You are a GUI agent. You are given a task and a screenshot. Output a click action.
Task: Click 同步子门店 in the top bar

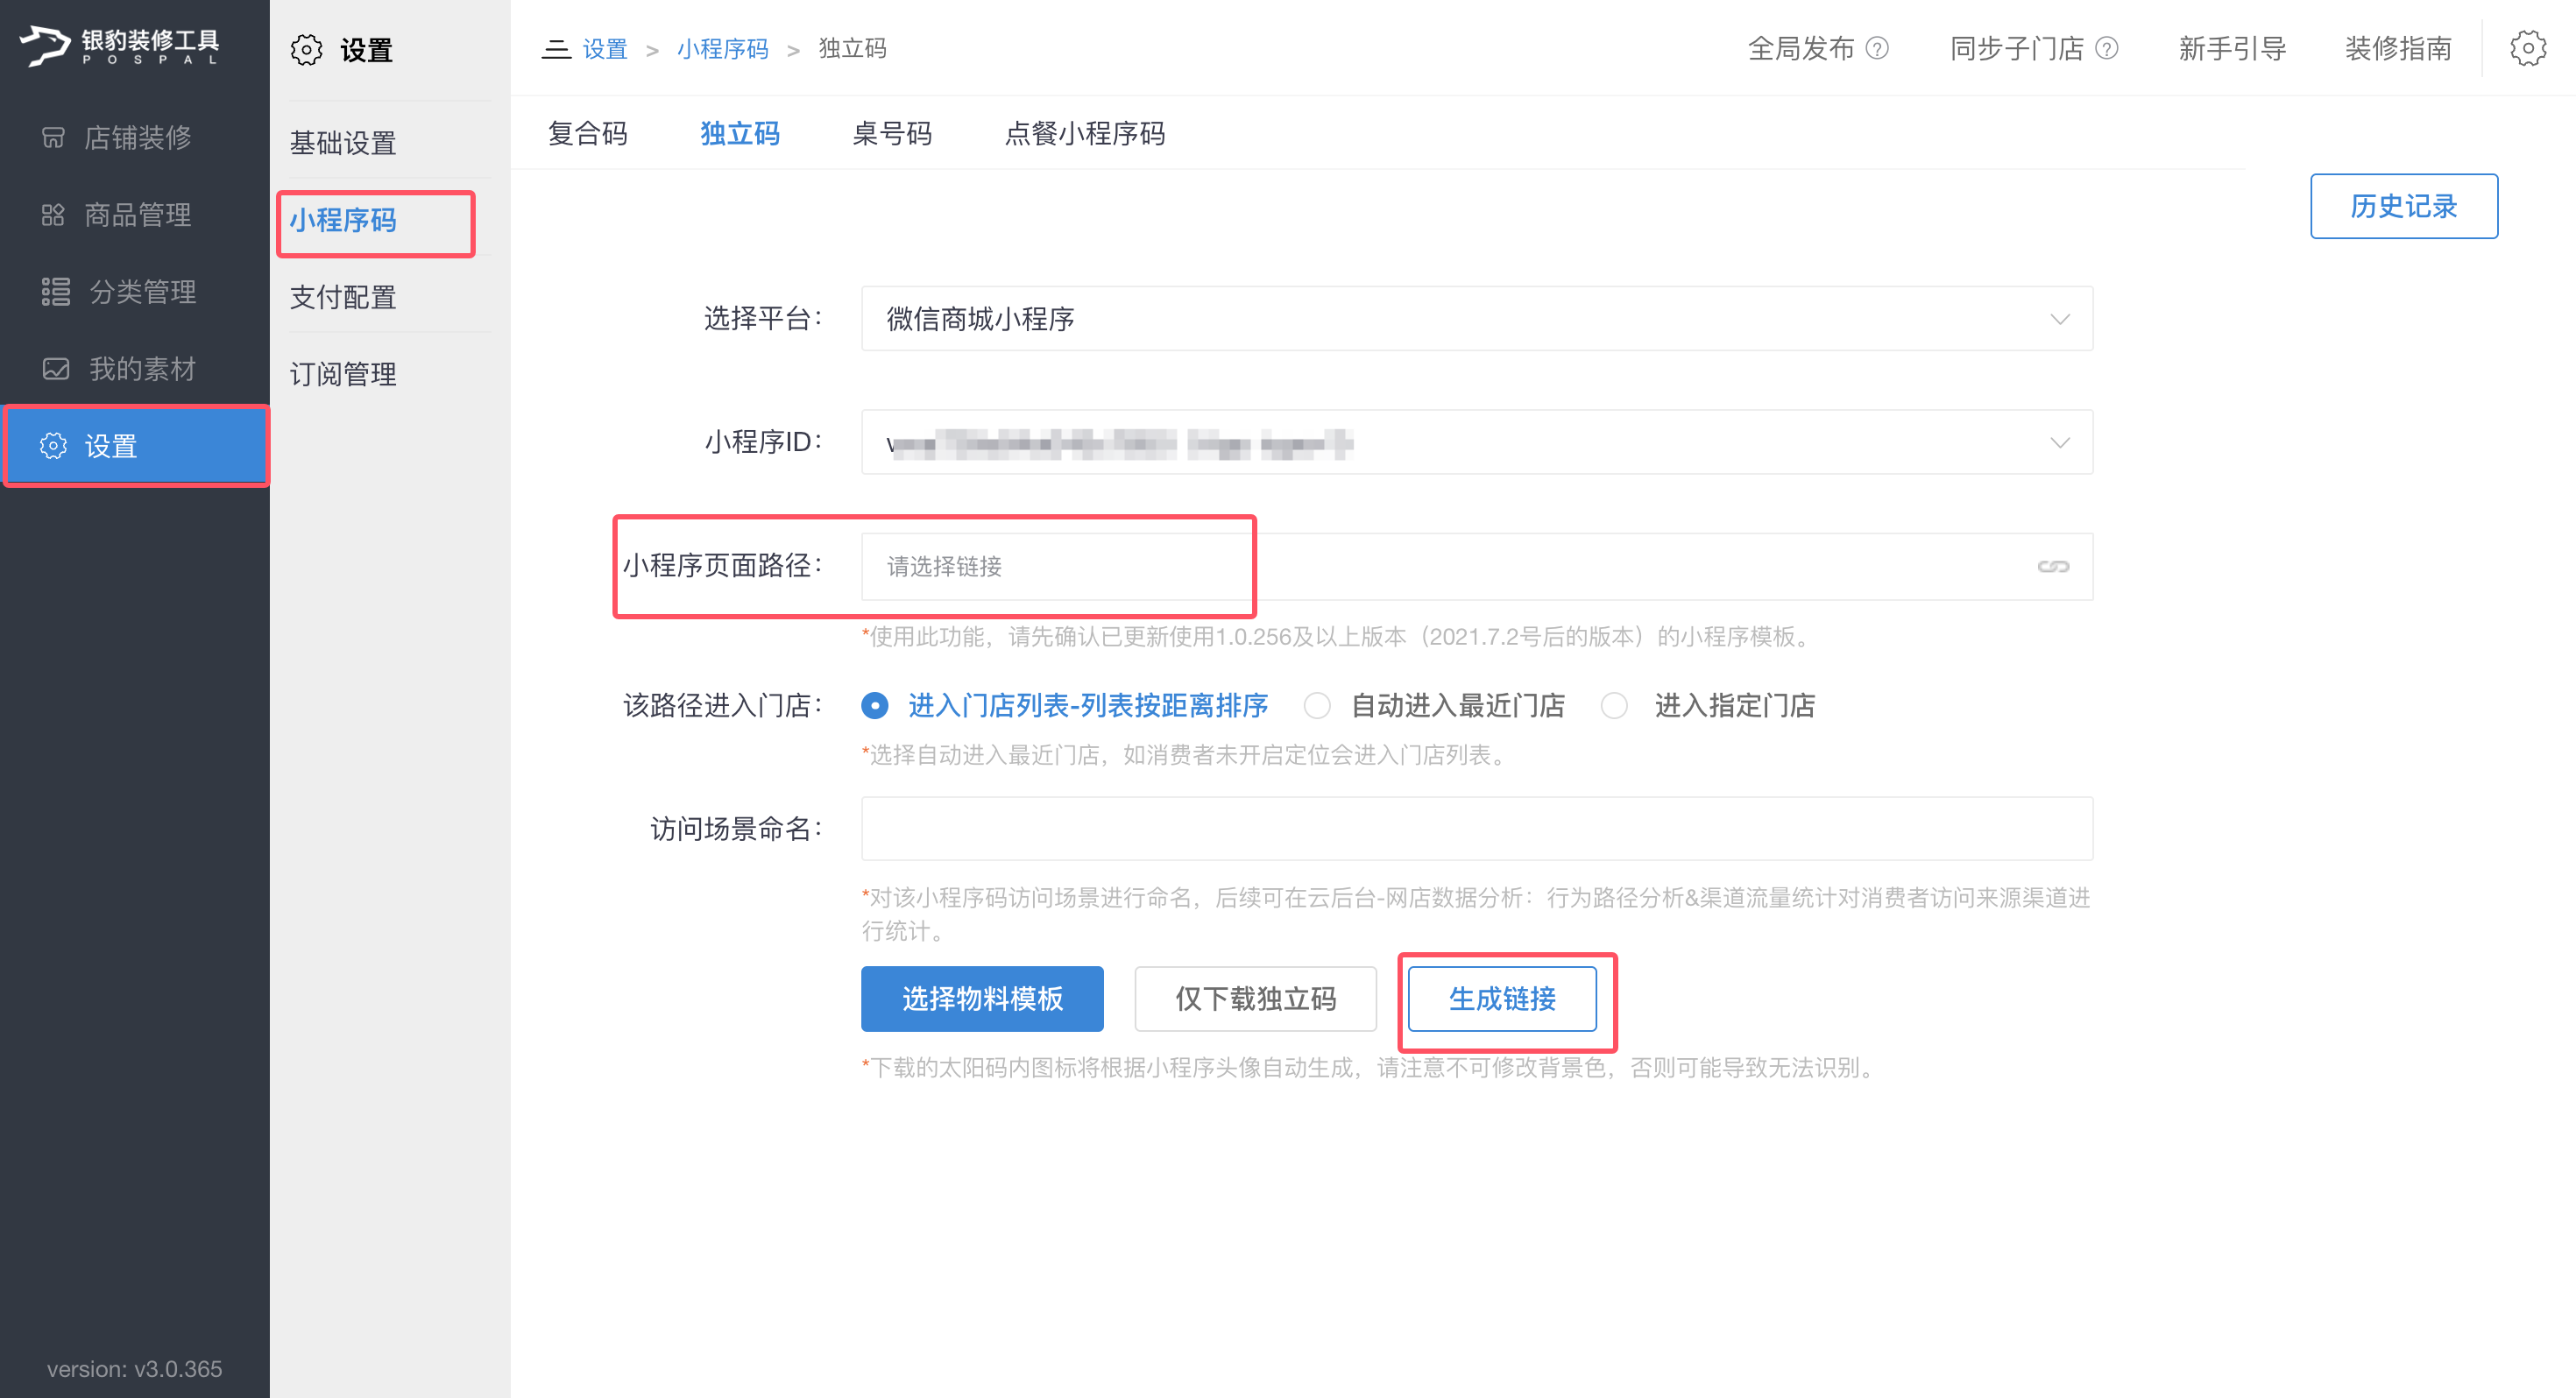pos(2016,49)
